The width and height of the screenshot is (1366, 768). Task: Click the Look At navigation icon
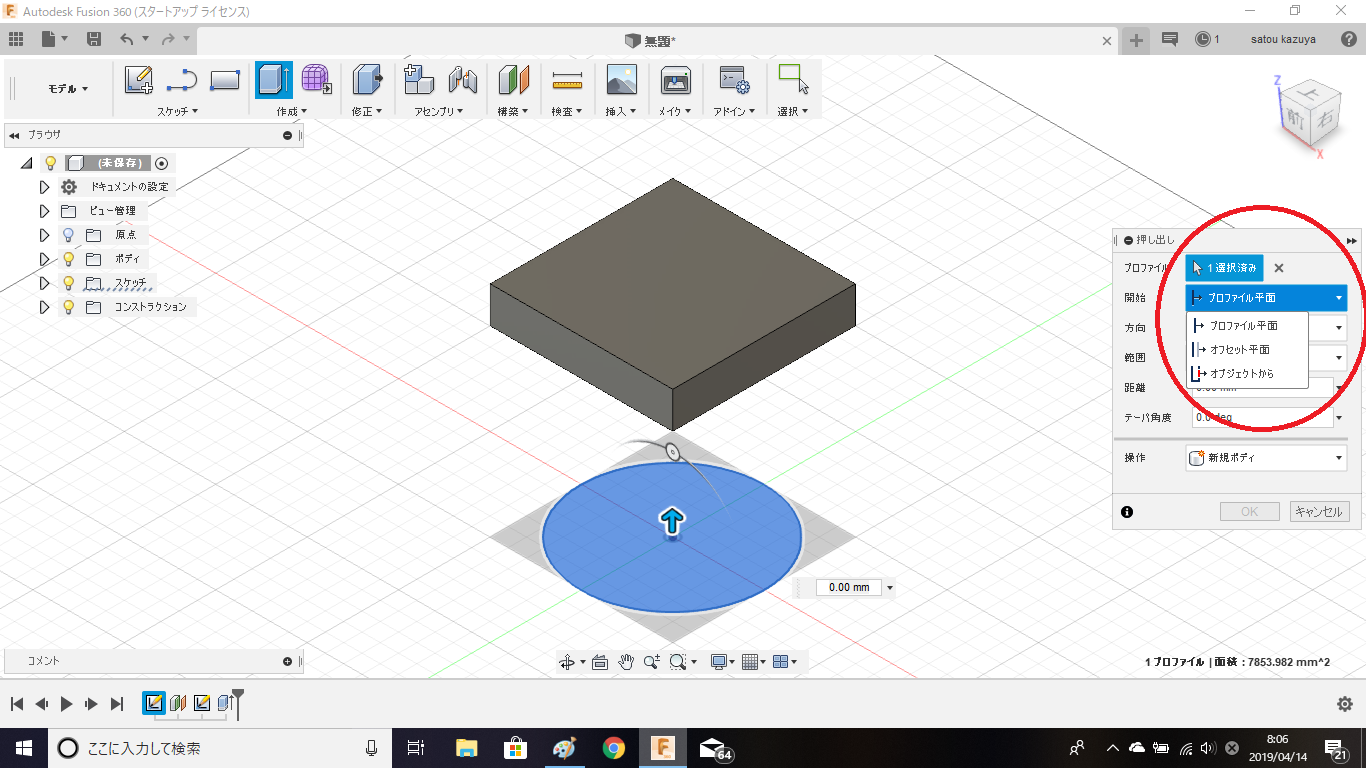(600, 661)
